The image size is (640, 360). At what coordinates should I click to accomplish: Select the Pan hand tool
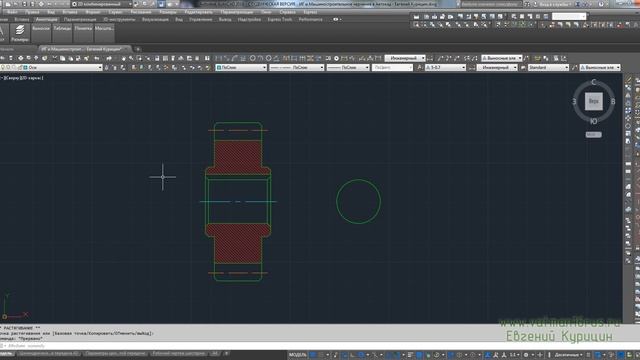123,58
